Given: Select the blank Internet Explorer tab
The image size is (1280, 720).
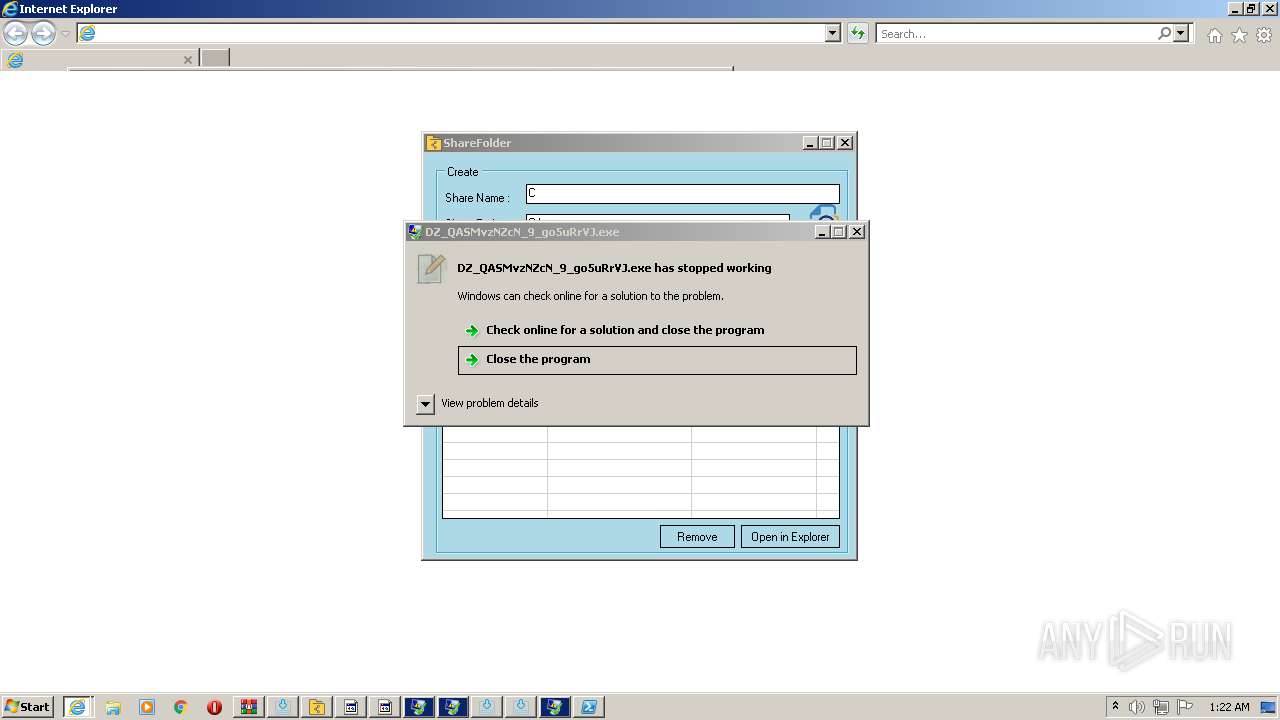Looking at the screenshot, I should click(98, 59).
